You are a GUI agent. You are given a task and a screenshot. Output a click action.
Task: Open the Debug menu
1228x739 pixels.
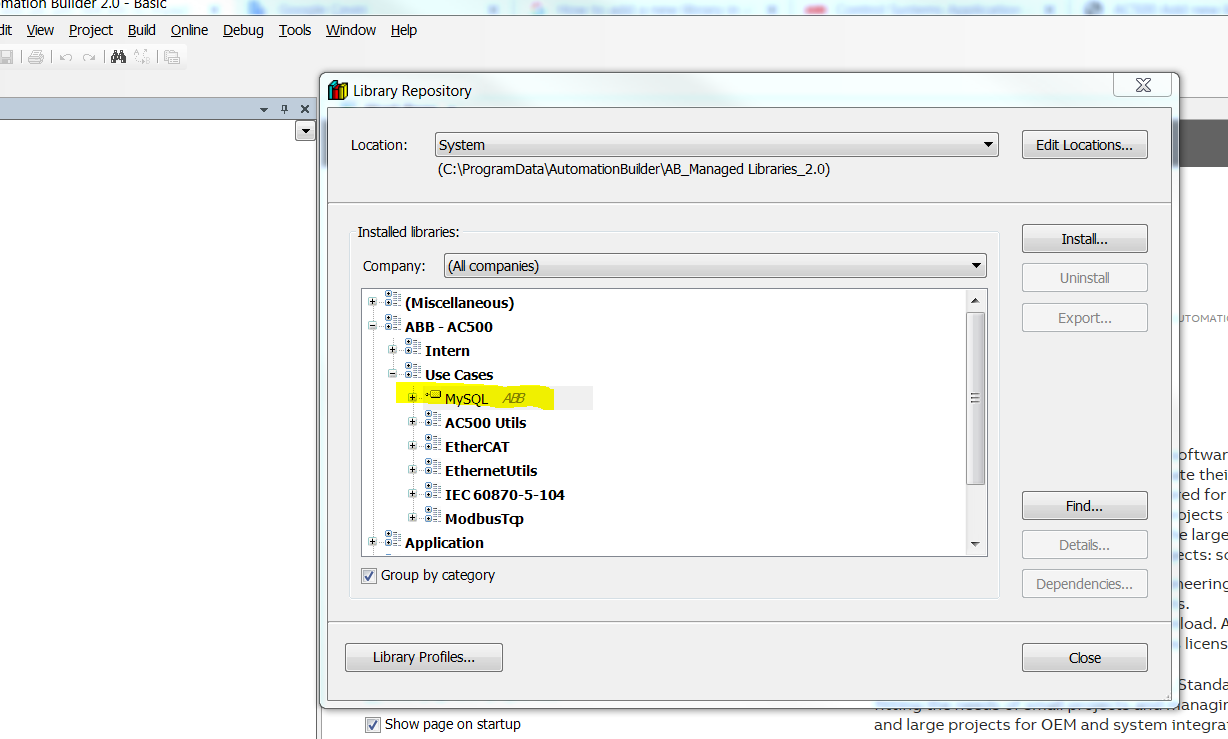(x=243, y=30)
